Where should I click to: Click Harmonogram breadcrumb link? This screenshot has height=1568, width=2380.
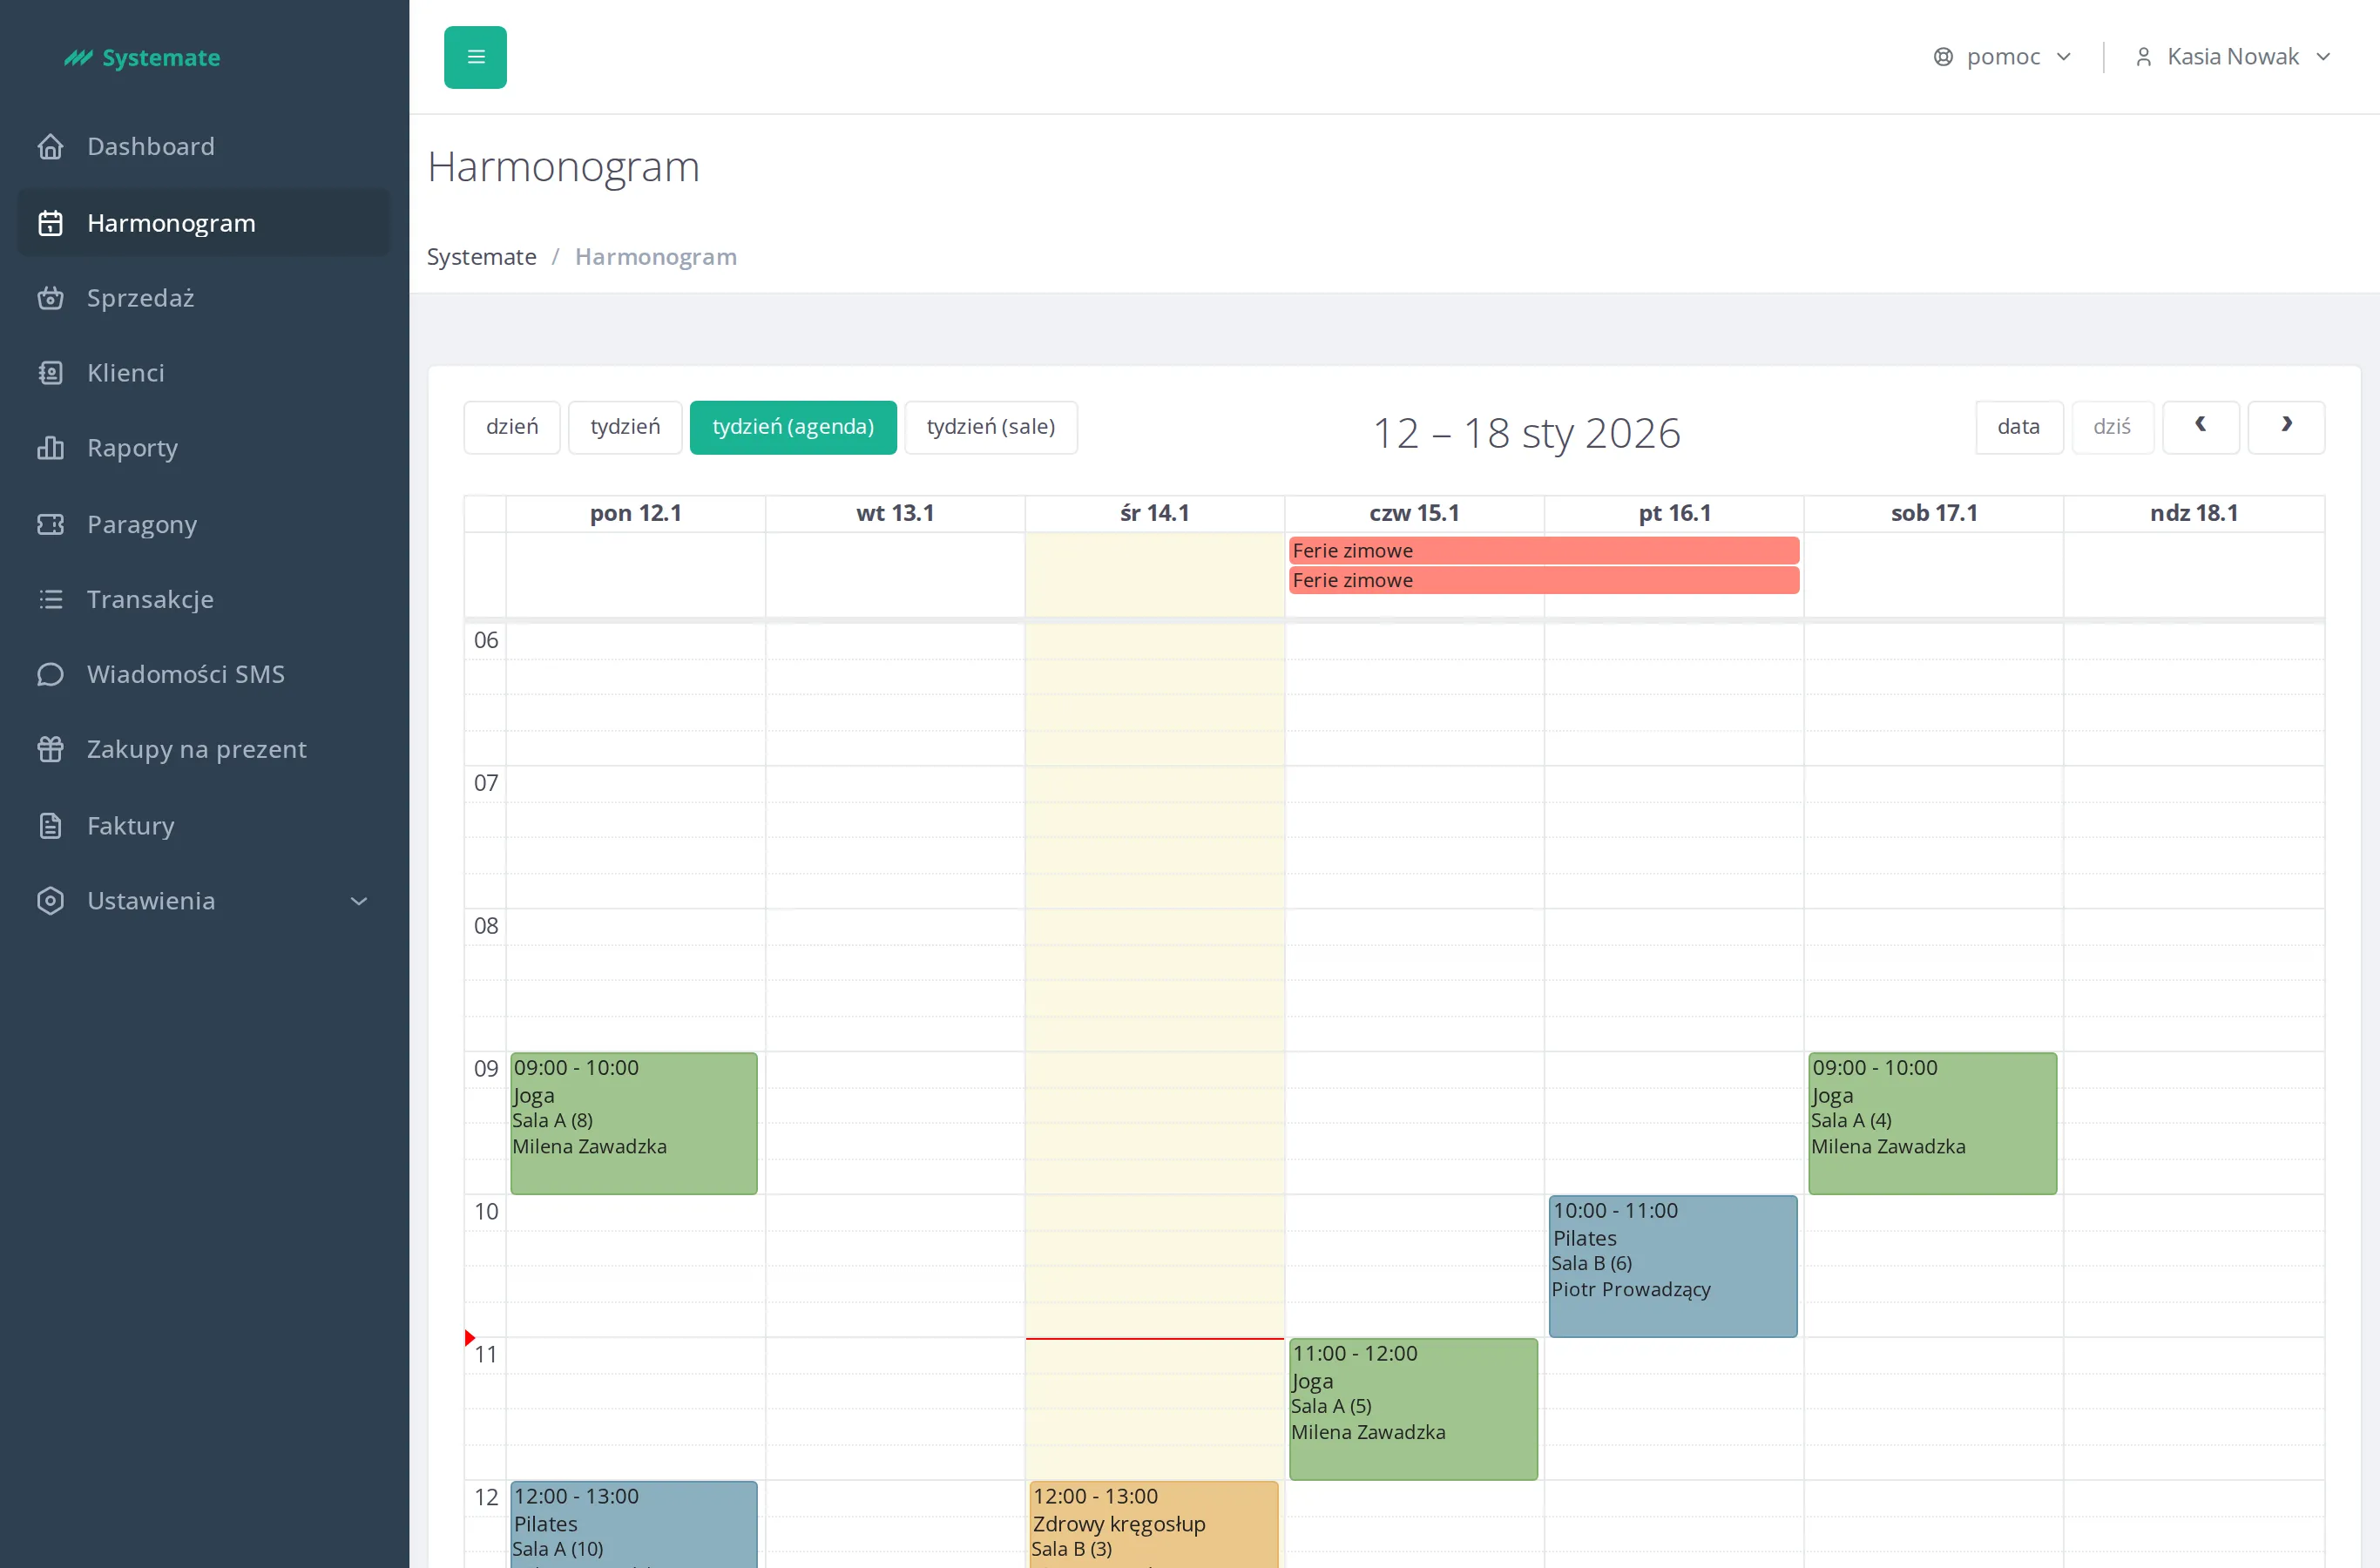(656, 257)
